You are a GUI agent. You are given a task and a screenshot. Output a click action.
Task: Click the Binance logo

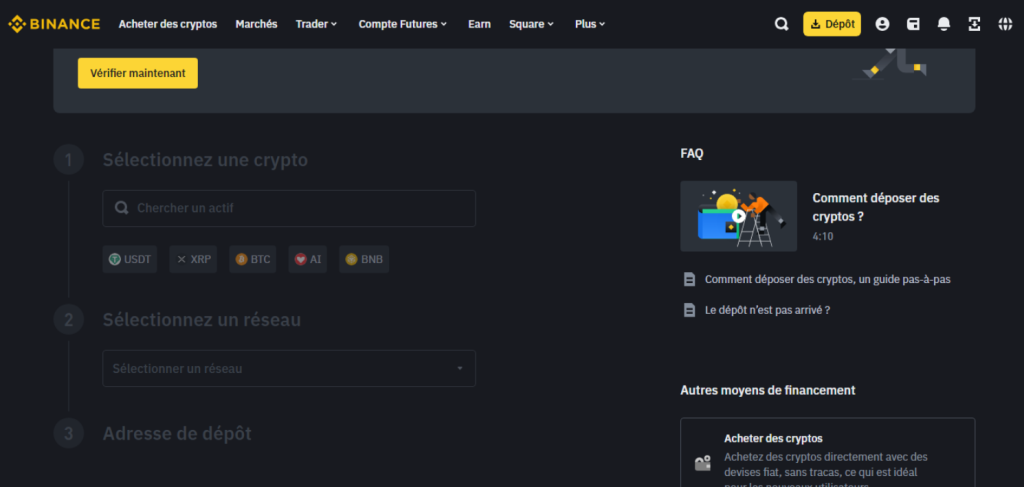pos(54,24)
